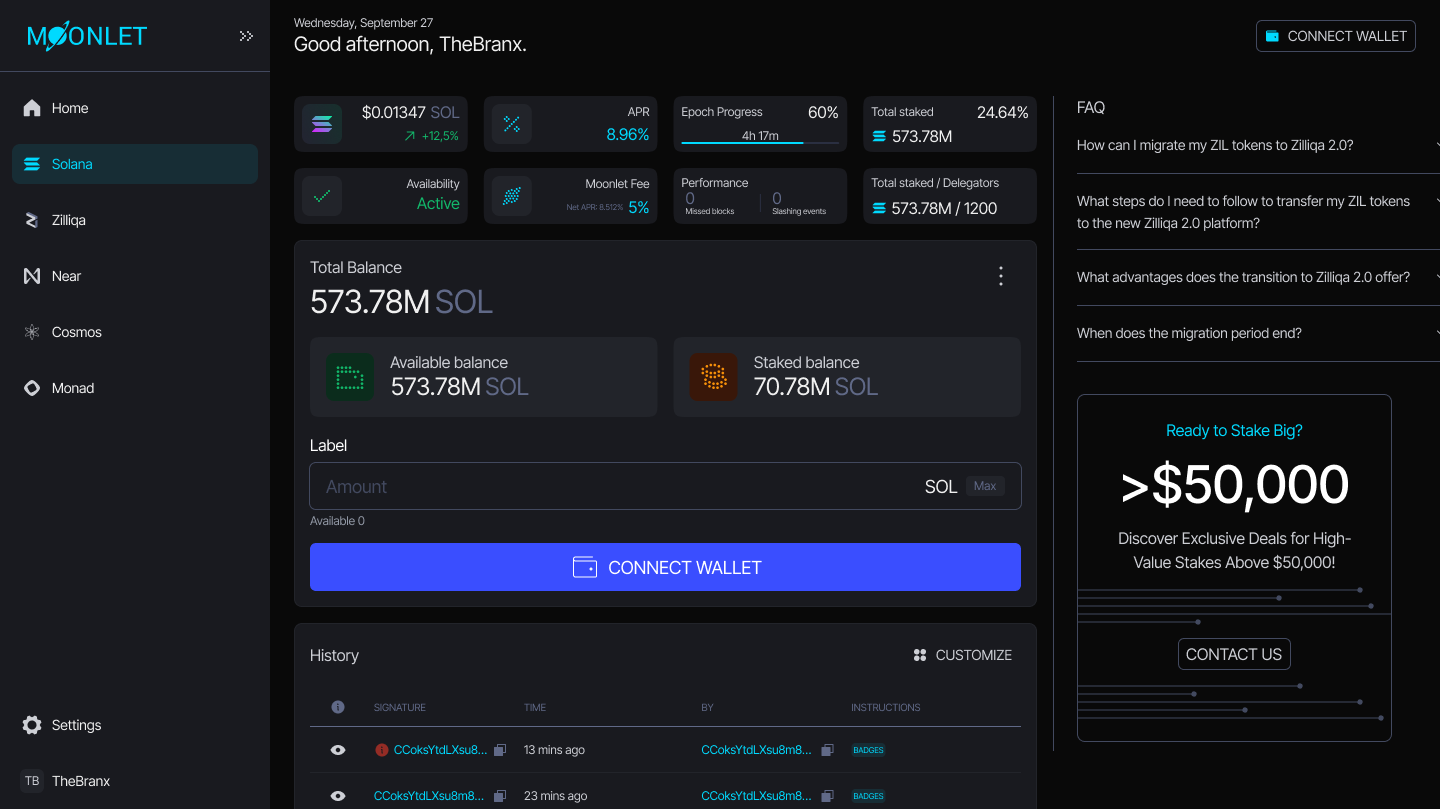1440x809 pixels.
Task: Click the Moonlet Fee icon
Action: (x=512, y=196)
